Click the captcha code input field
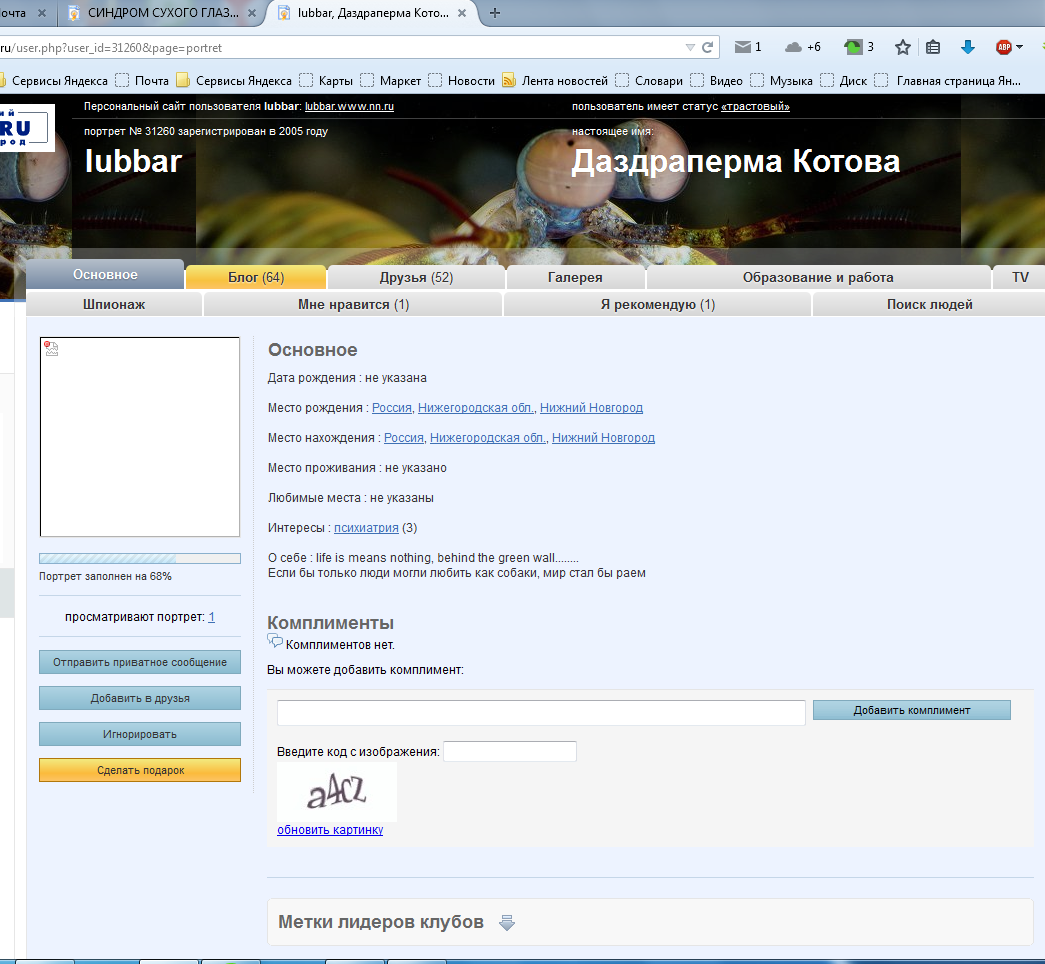 509,751
